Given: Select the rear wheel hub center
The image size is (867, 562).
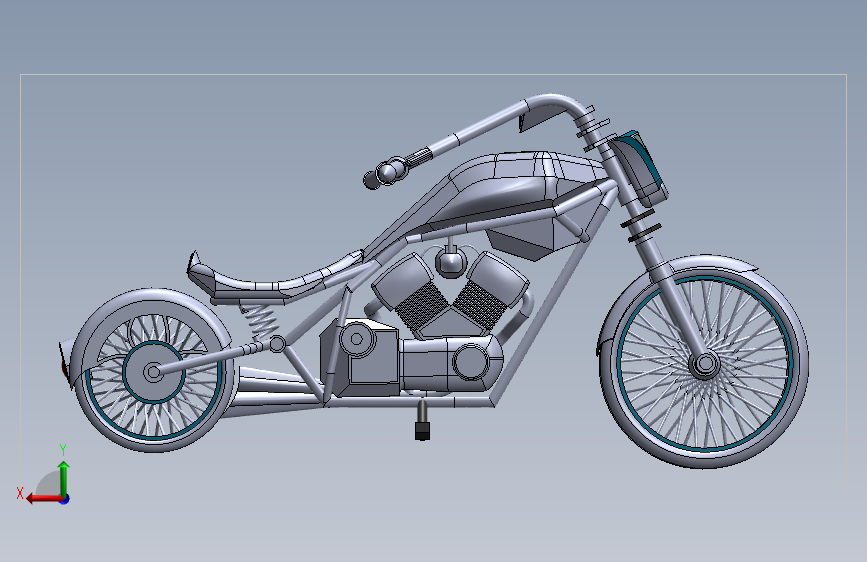Looking at the screenshot, I should tap(153, 372).
